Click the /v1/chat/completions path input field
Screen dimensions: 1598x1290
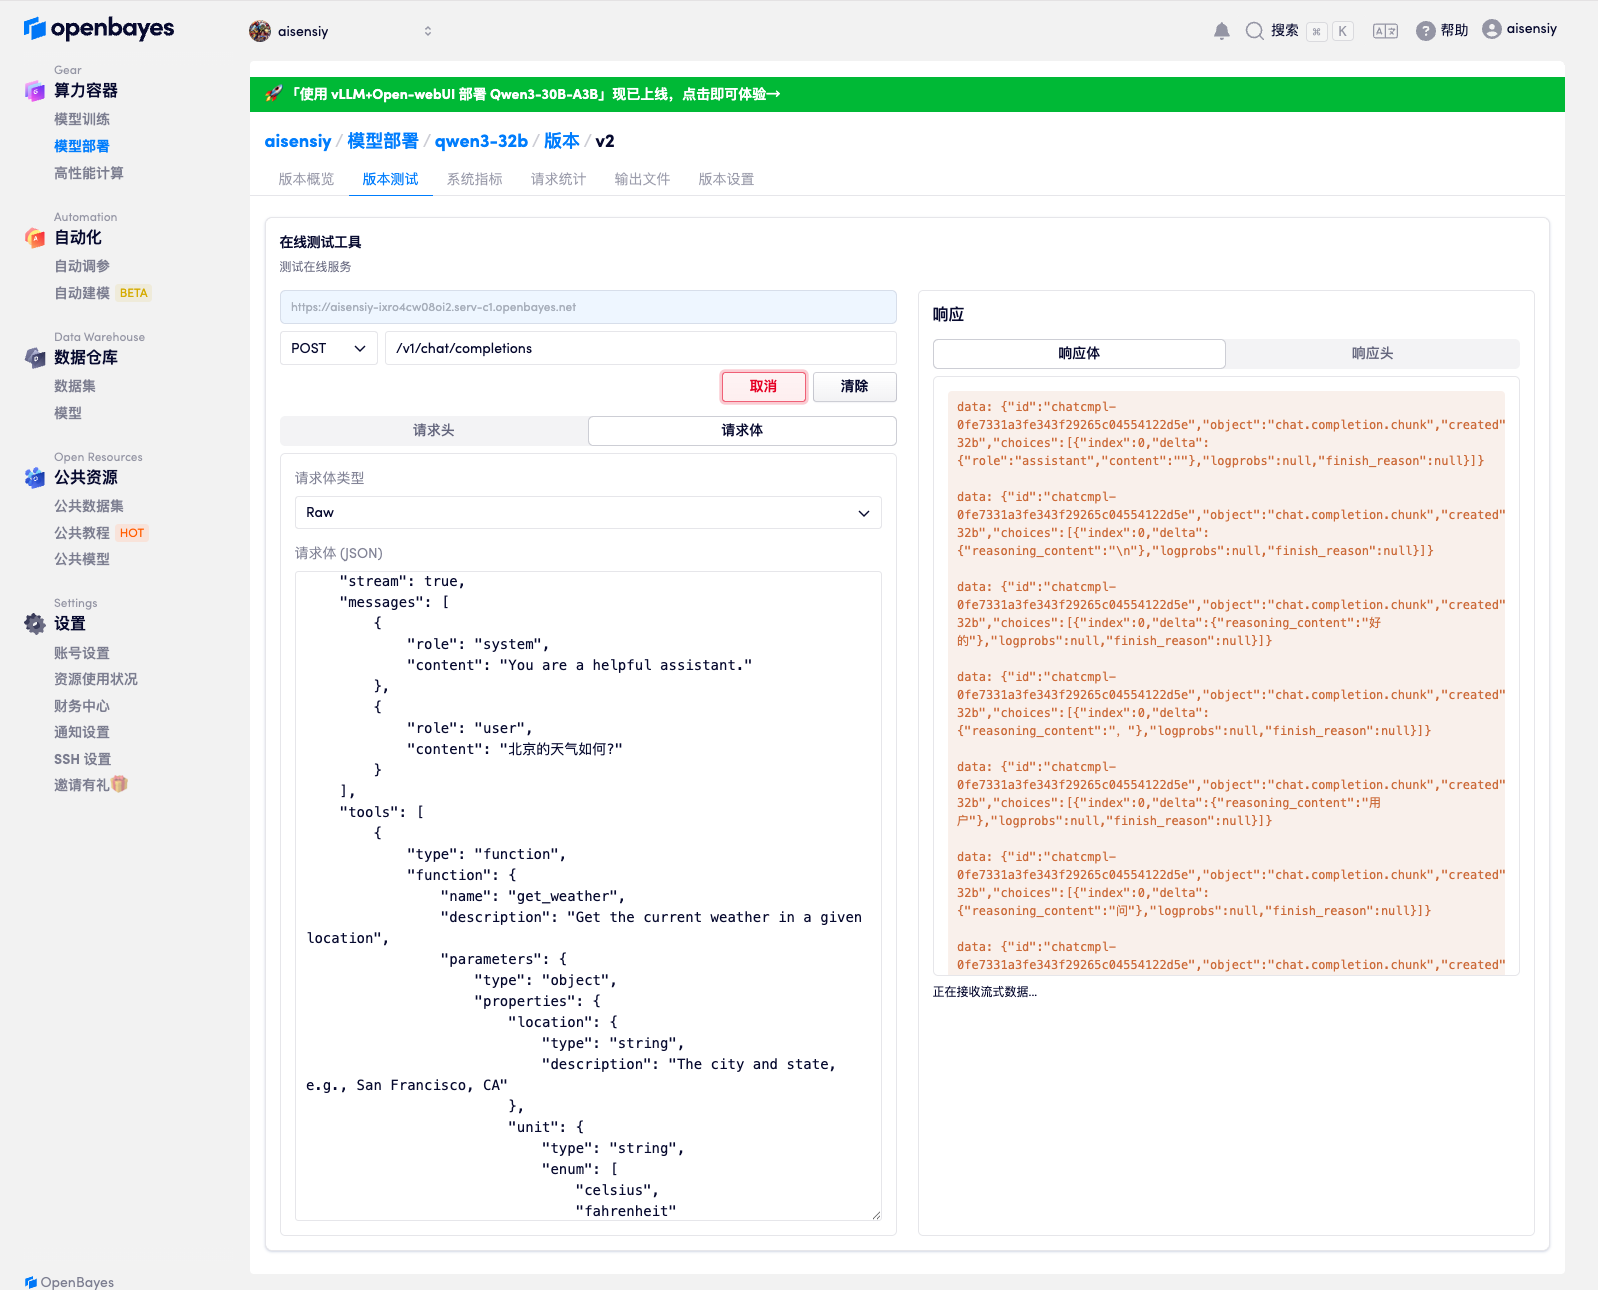[640, 348]
